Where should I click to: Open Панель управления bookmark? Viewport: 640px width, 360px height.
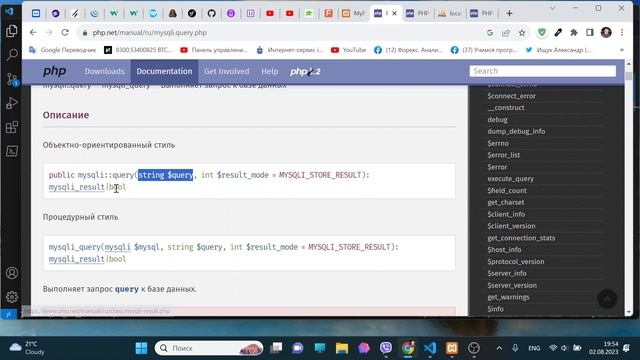point(214,50)
